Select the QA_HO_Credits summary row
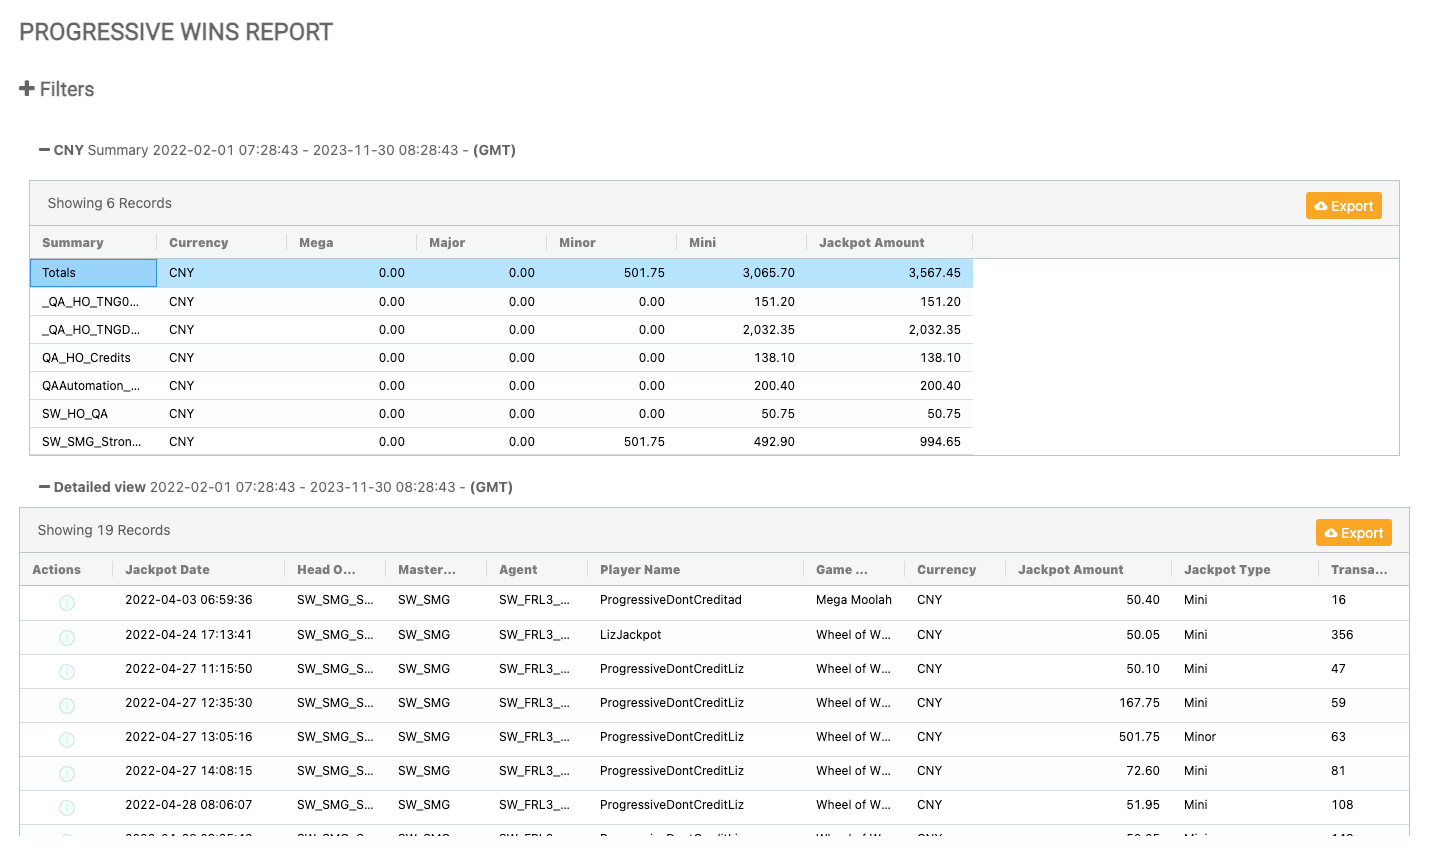 tap(86, 358)
